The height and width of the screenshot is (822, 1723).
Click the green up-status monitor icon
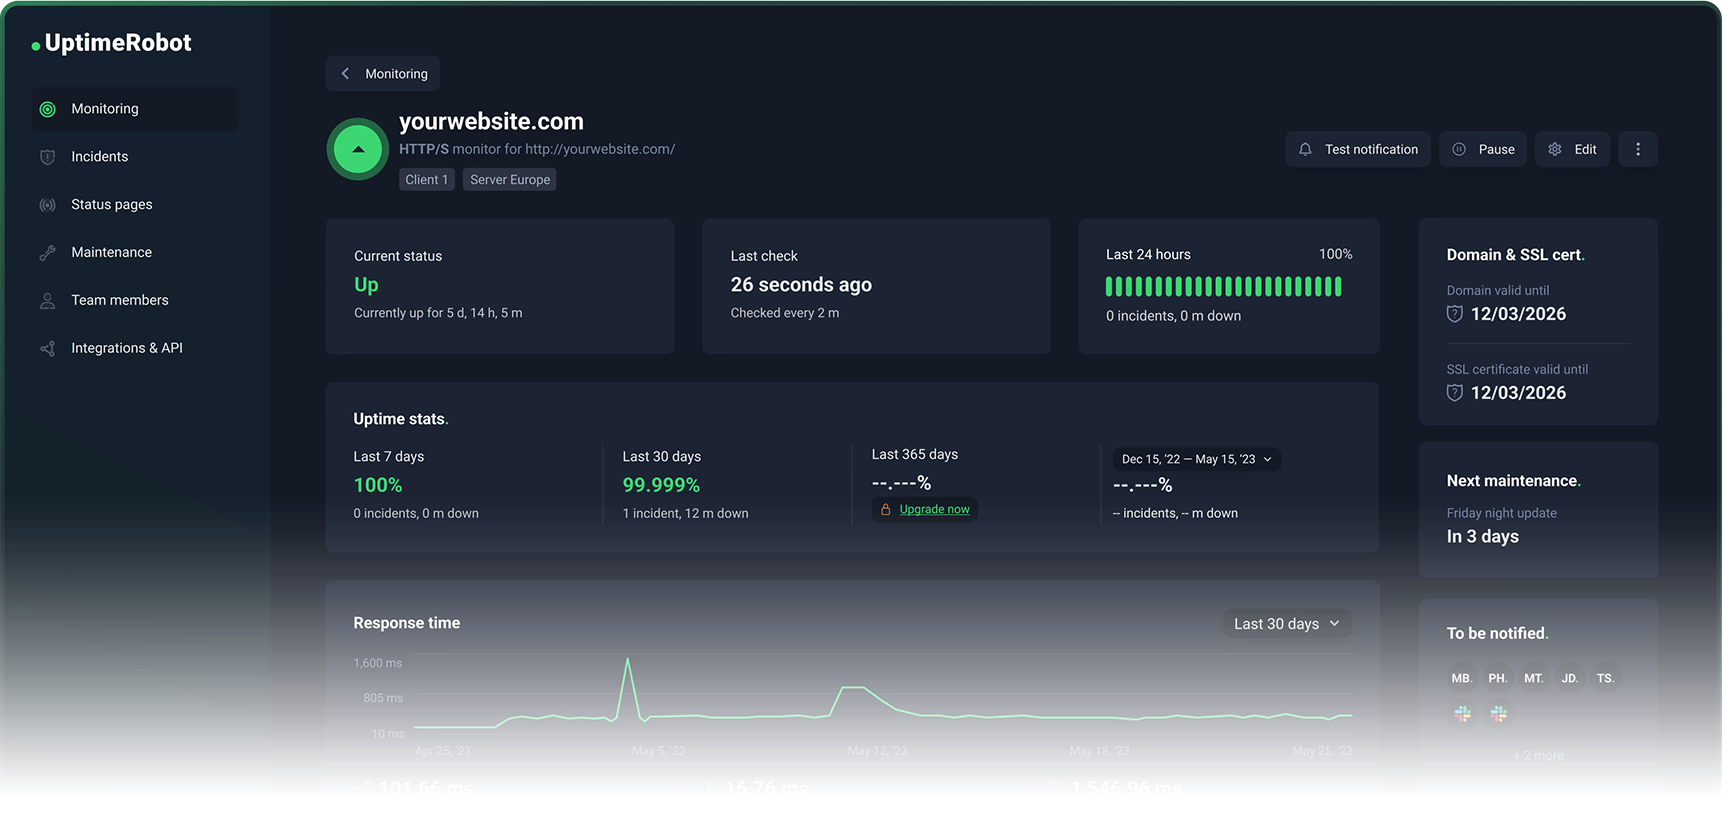click(357, 150)
